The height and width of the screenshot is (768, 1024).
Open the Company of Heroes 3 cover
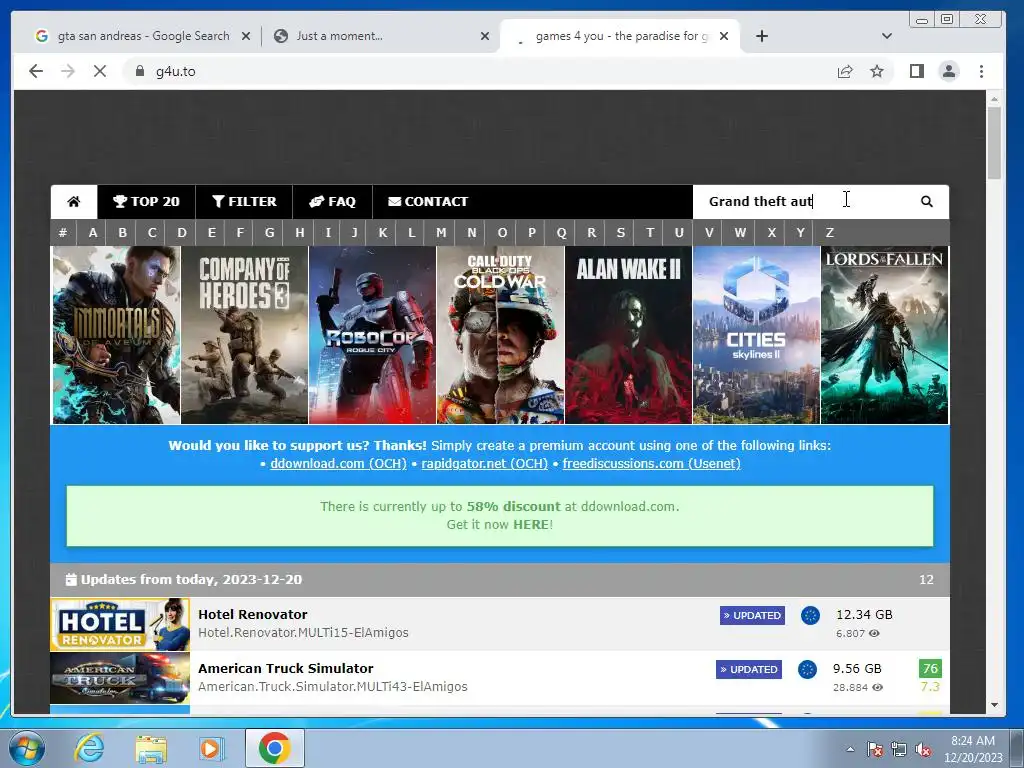[244, 335]
